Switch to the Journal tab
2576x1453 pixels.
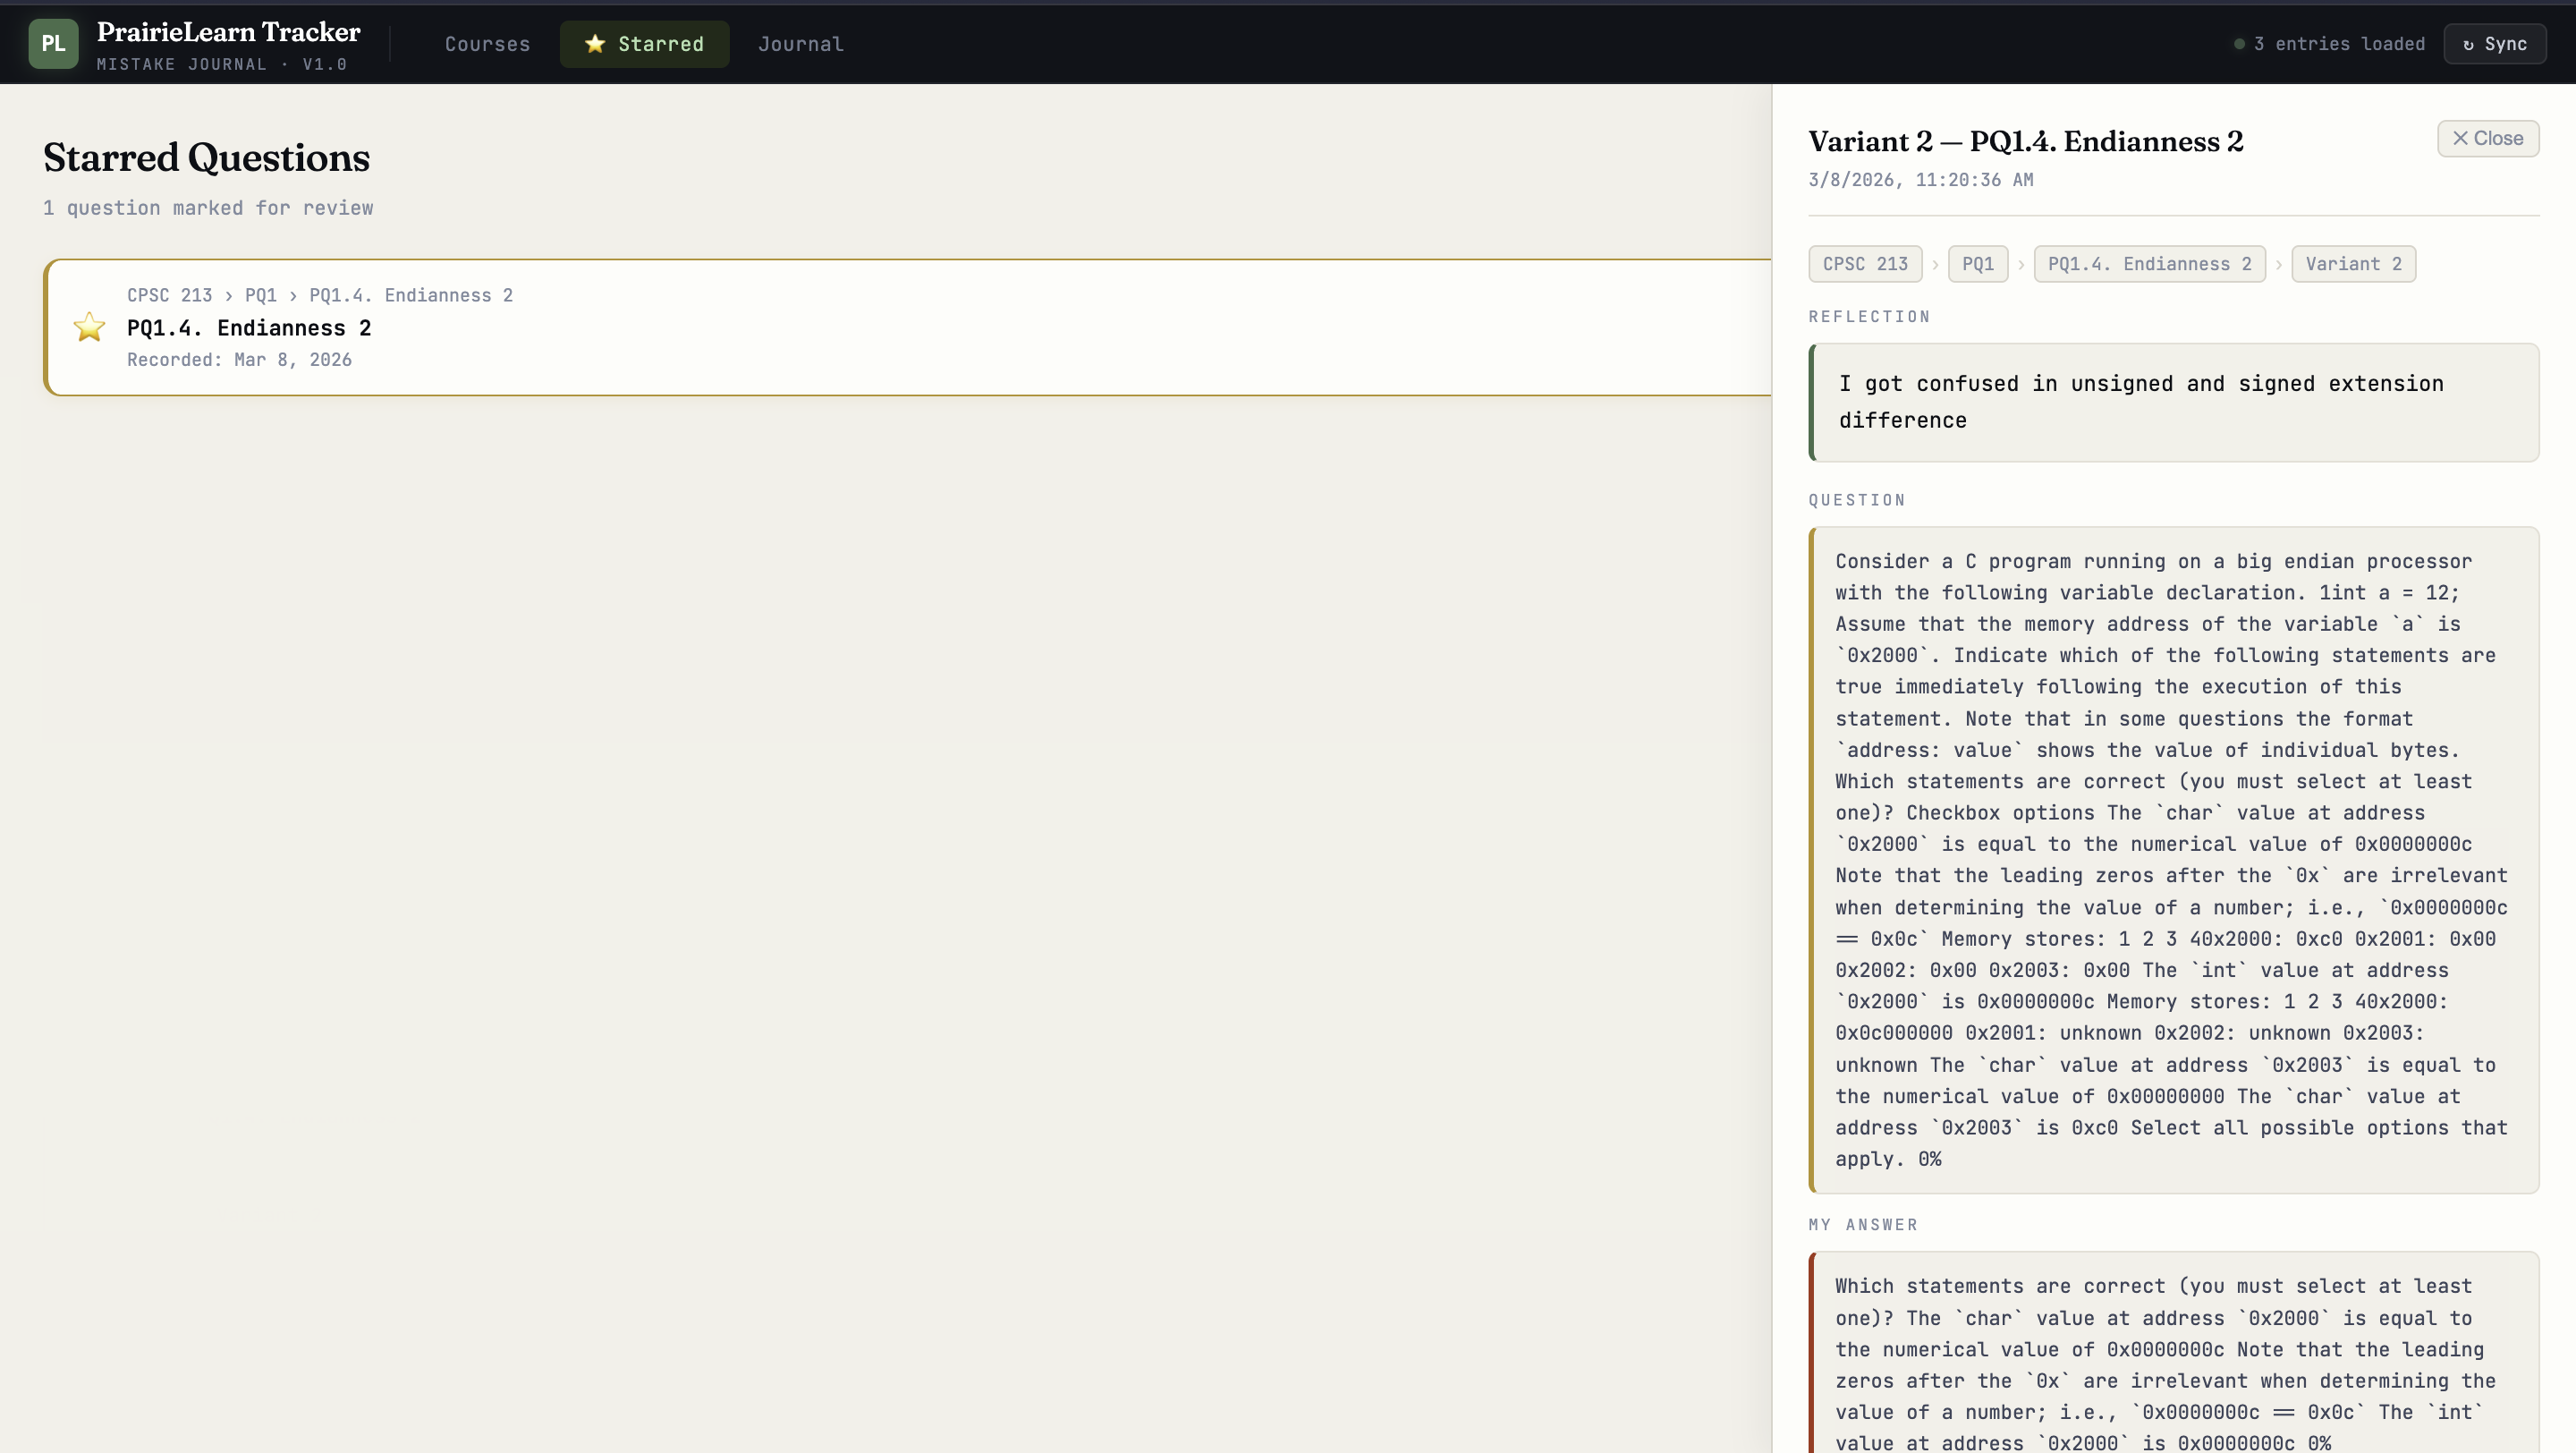pyautogui.click(x=800, y=44)
